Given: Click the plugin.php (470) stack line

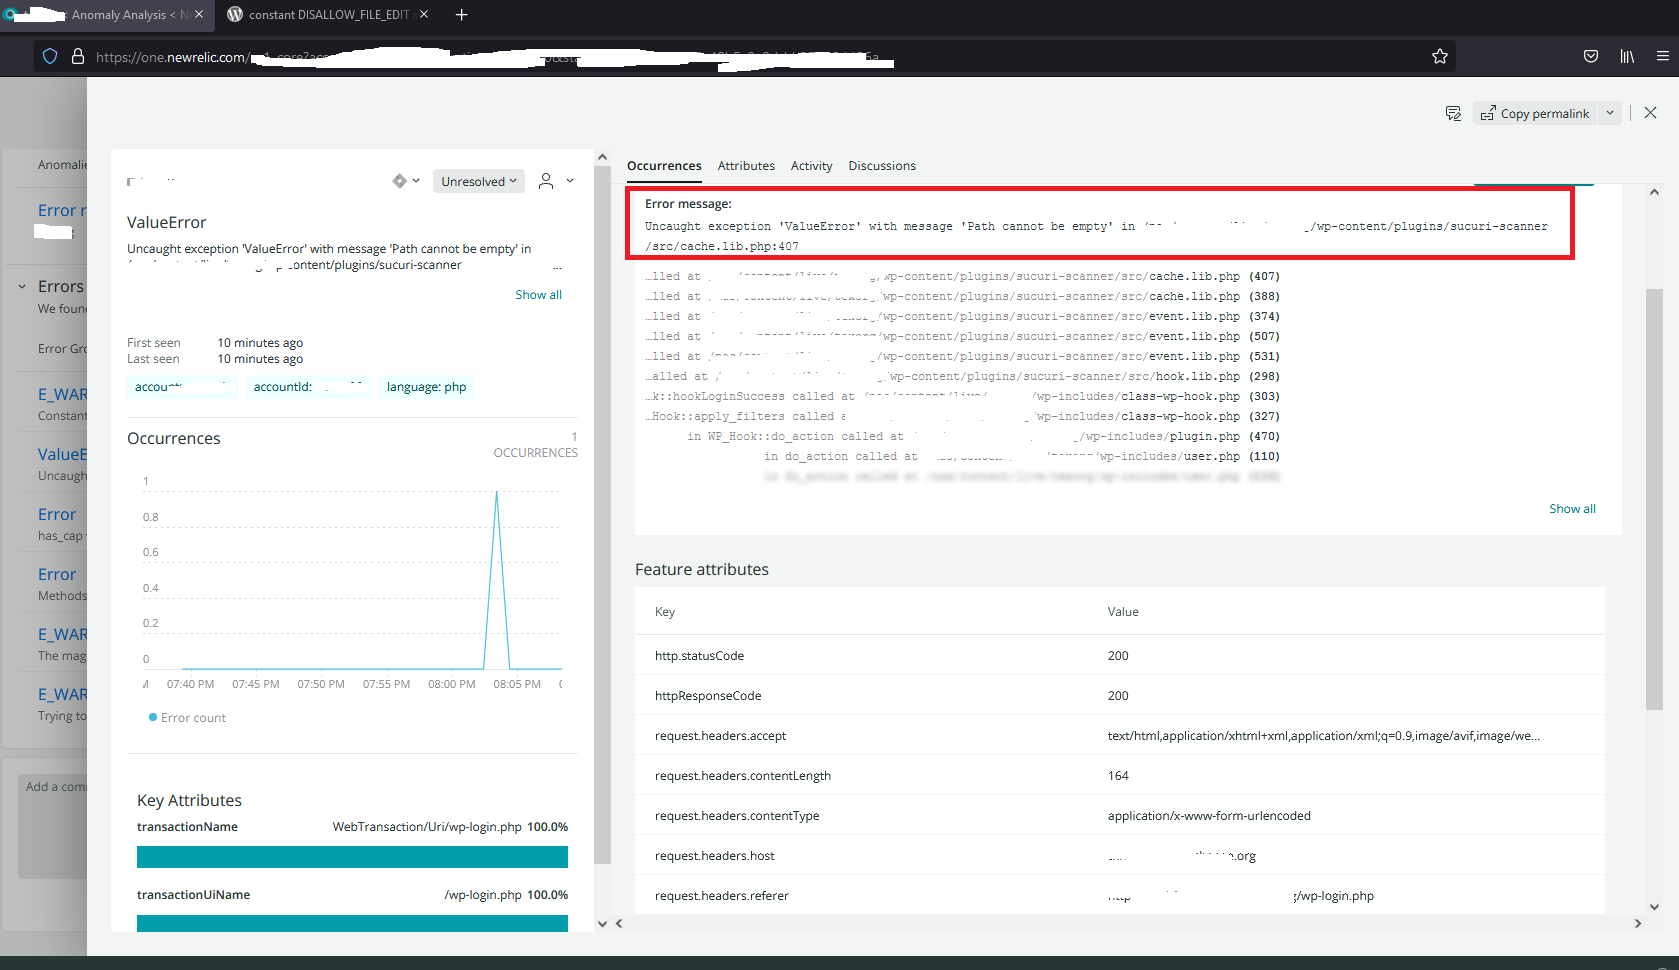Looking at the screenshot, I should 983,436.
